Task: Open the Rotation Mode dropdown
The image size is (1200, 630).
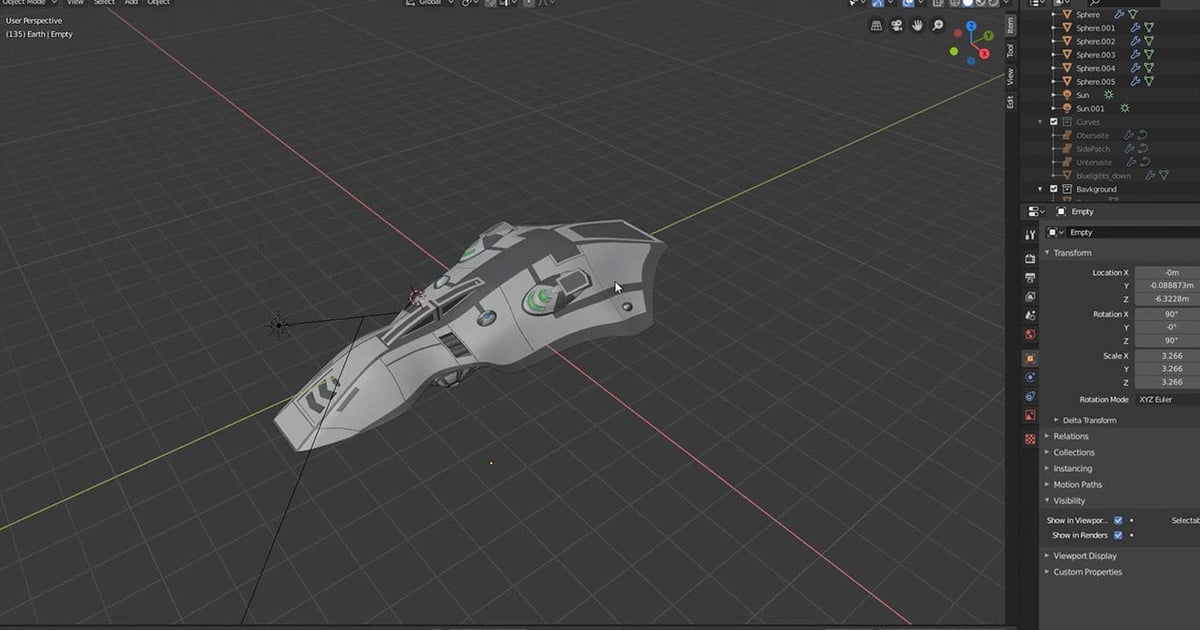Action: click(1158, 399)
